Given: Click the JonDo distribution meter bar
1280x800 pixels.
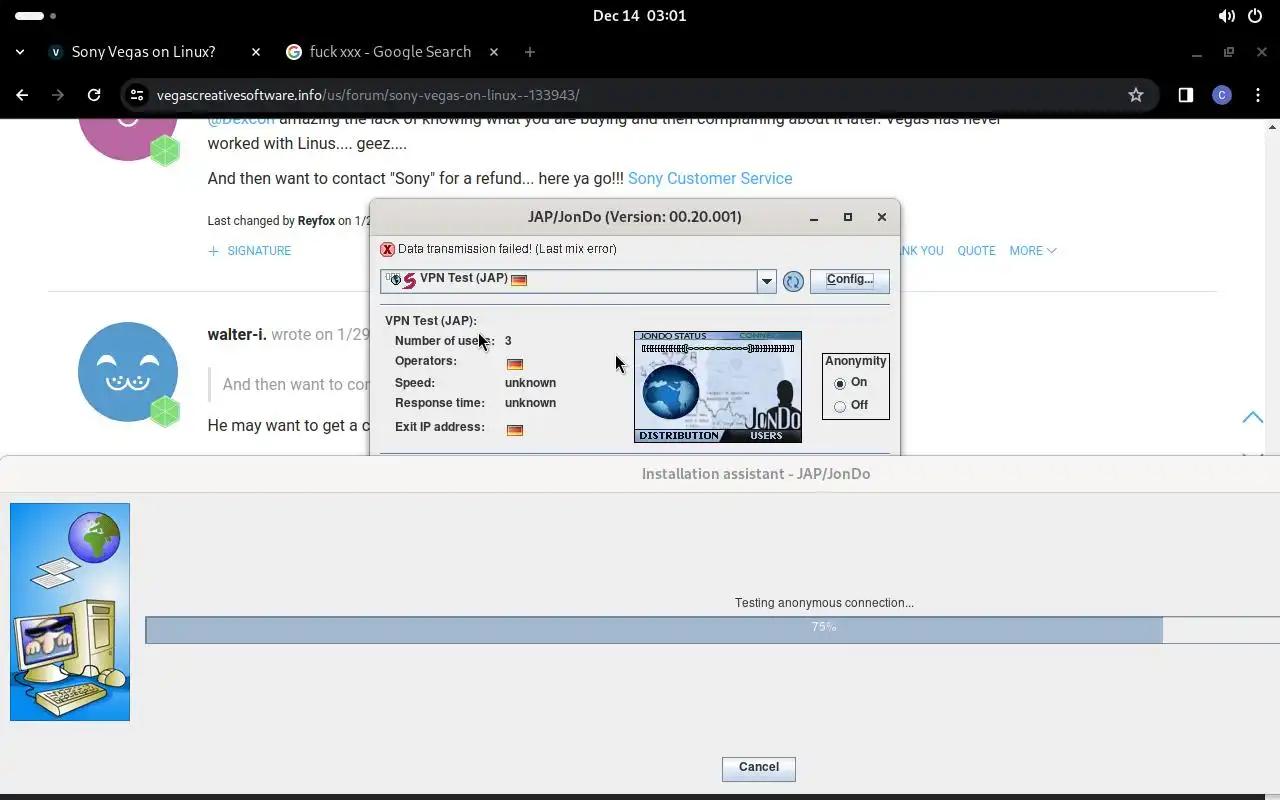Looking at the screenshot, I should coord(718,349).
